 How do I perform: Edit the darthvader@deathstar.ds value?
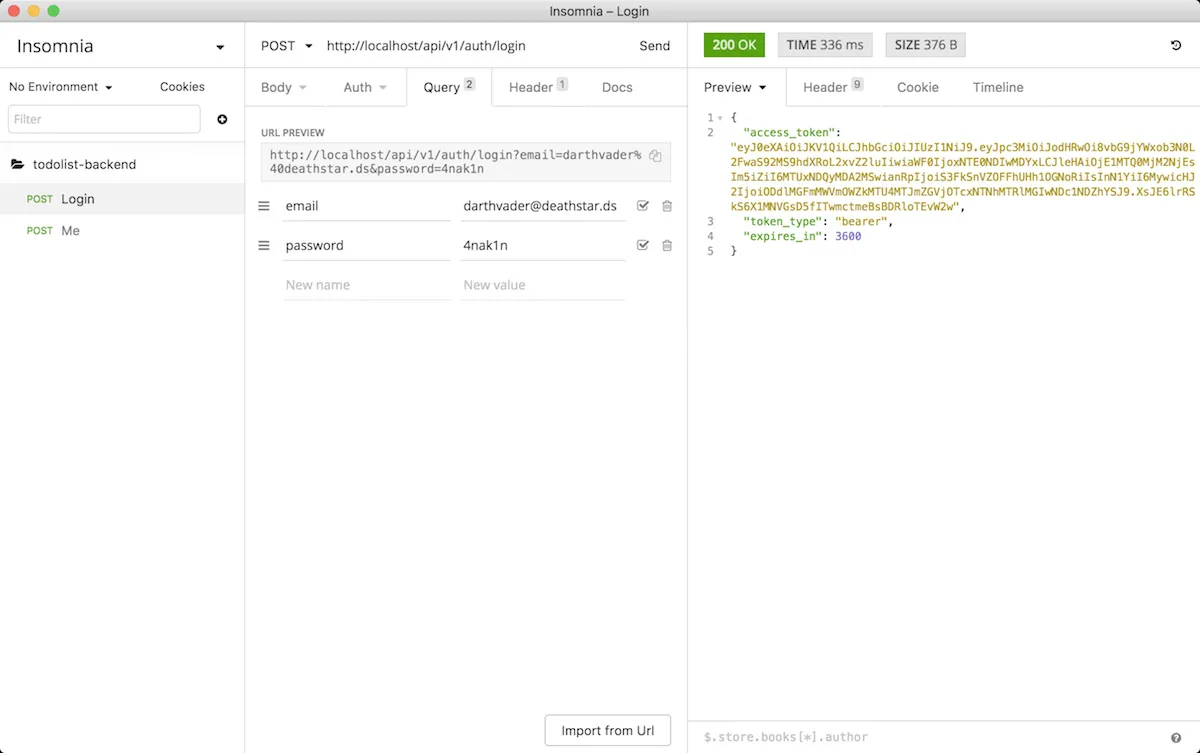tap(543, 206)
